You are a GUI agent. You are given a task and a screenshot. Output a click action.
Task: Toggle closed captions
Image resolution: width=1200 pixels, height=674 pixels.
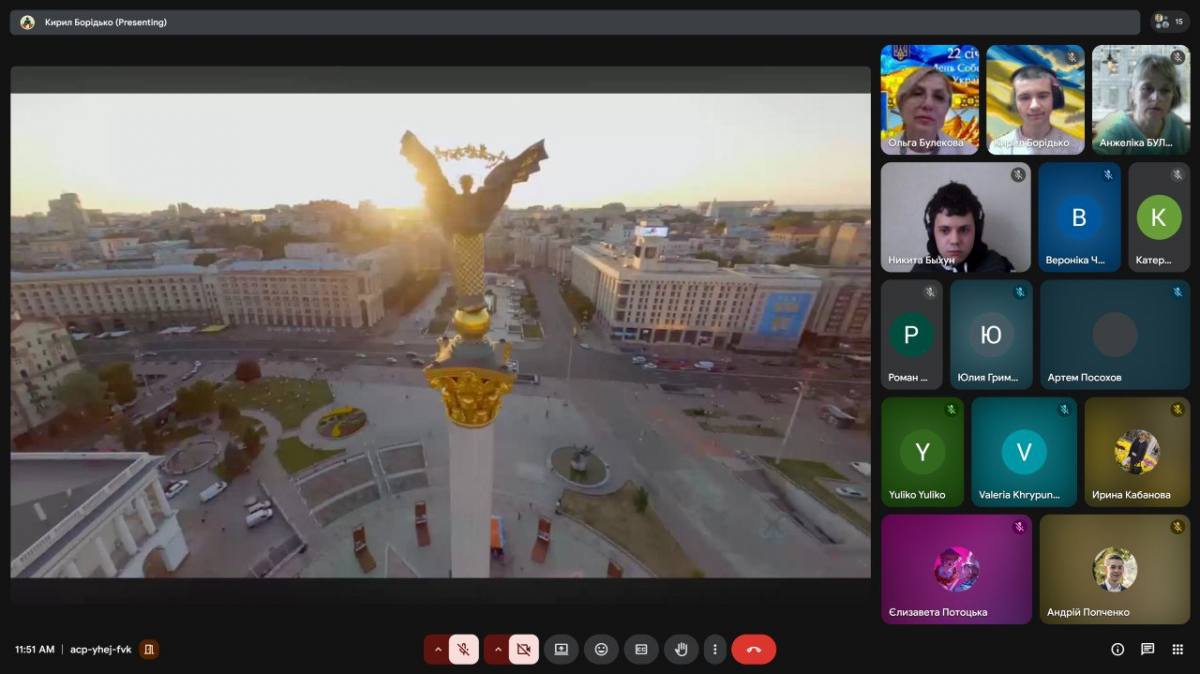click(x=641, y=649)
